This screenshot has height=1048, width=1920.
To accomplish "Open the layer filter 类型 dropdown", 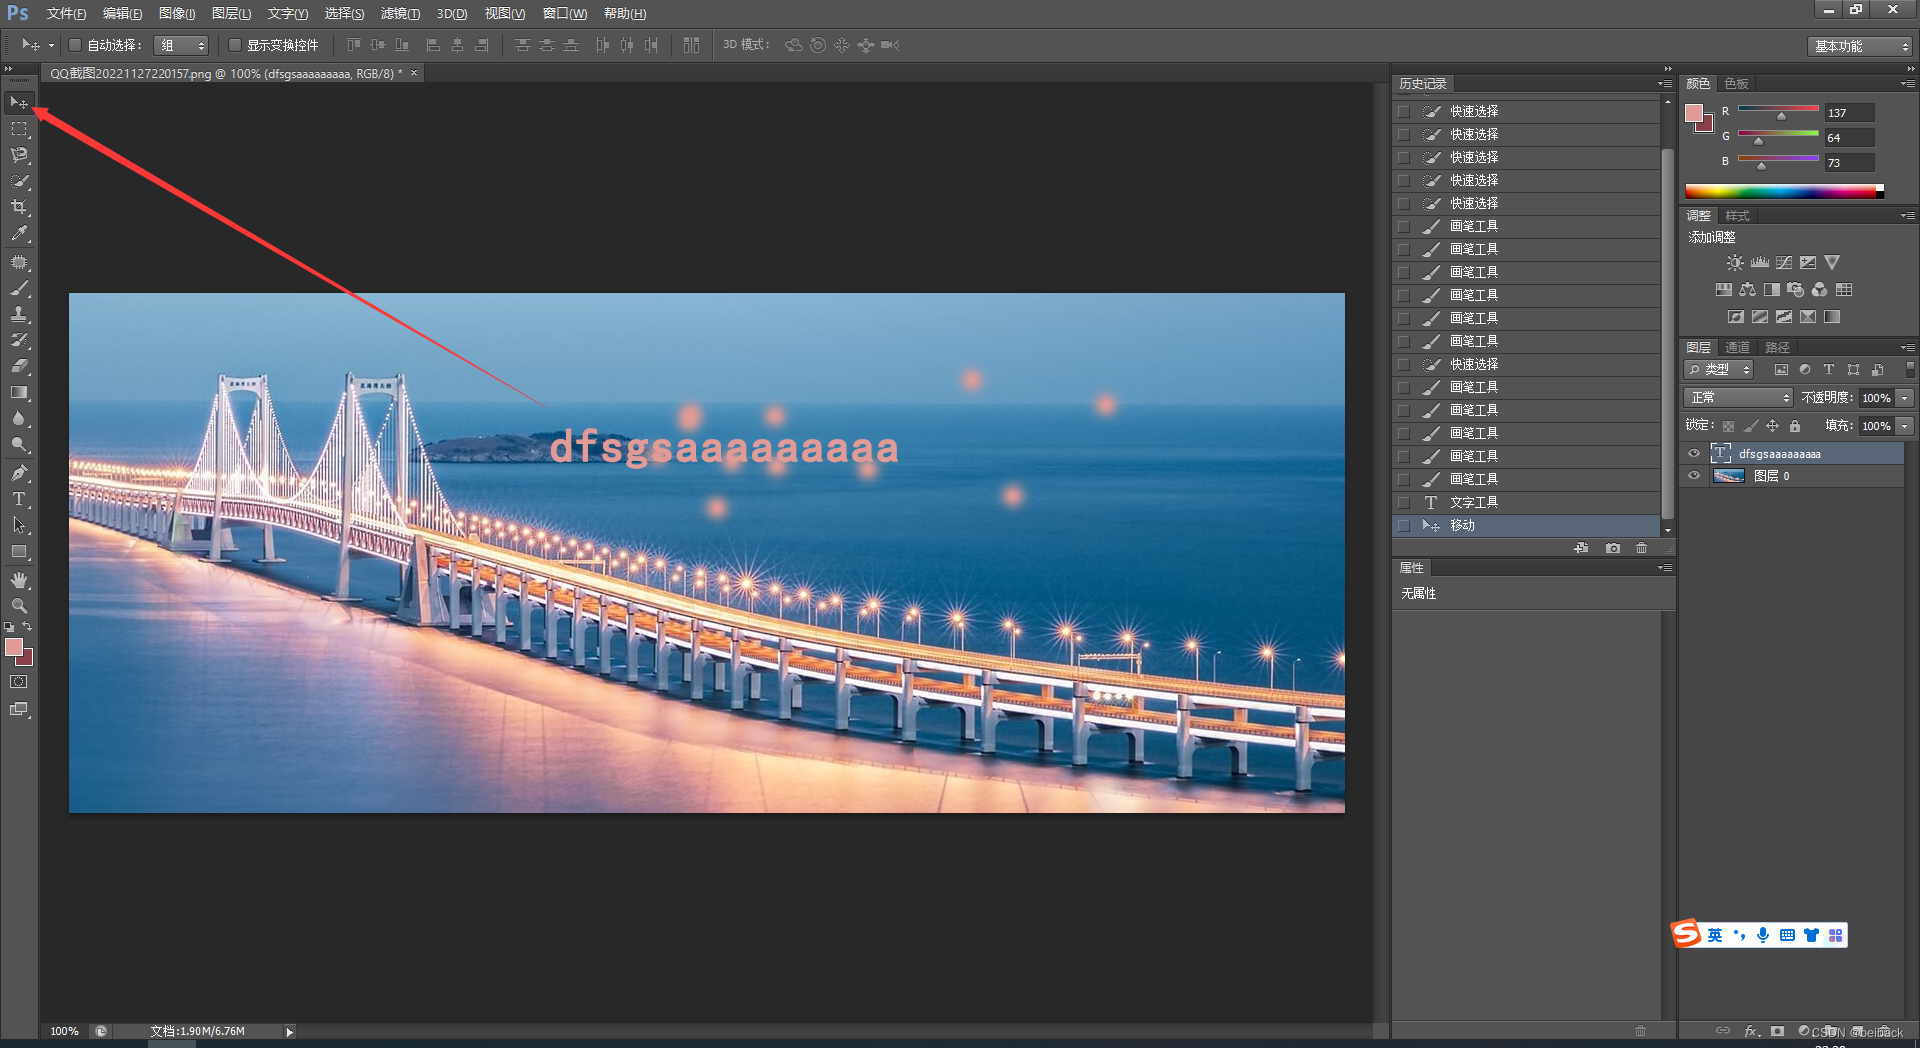I will 1720,370.
